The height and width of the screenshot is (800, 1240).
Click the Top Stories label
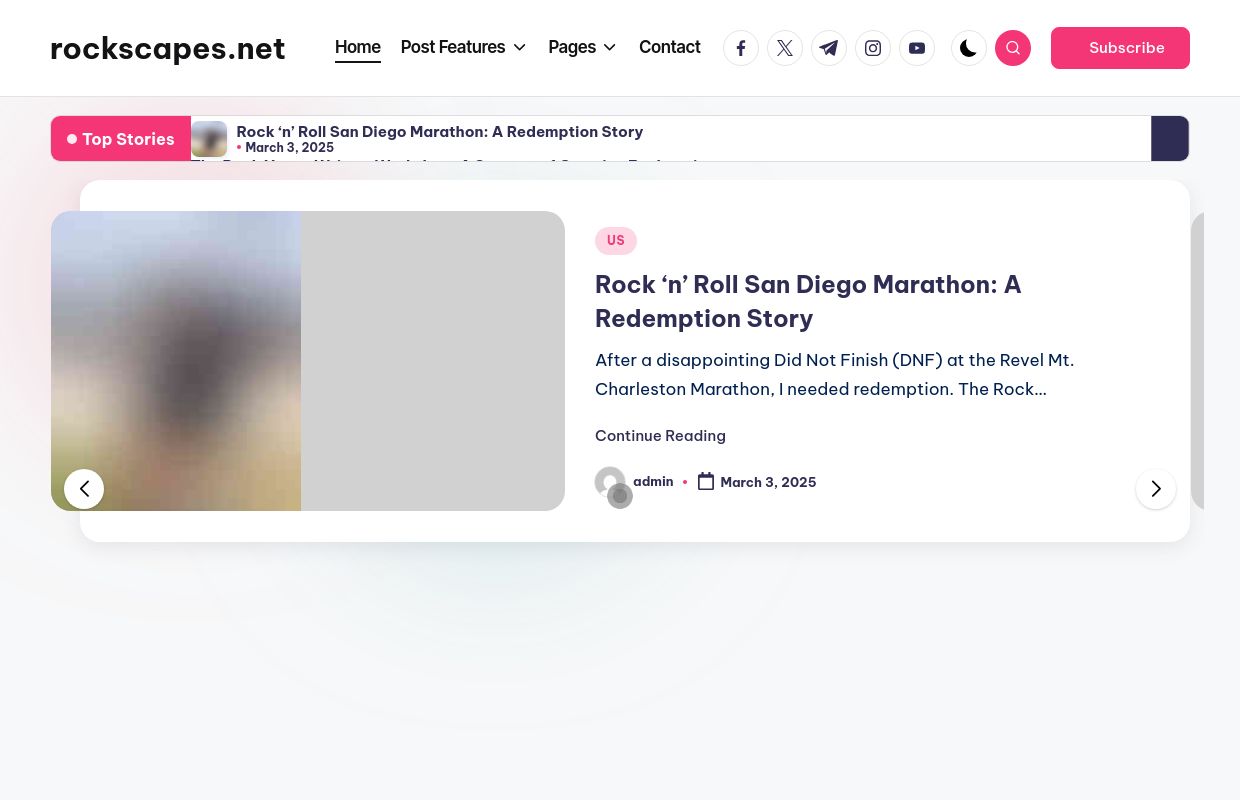[121, 139]
